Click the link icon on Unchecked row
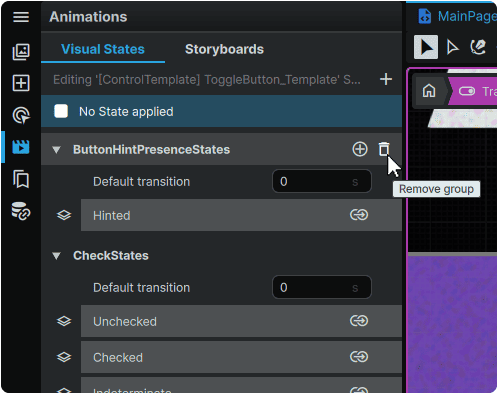 click(359, 321)
